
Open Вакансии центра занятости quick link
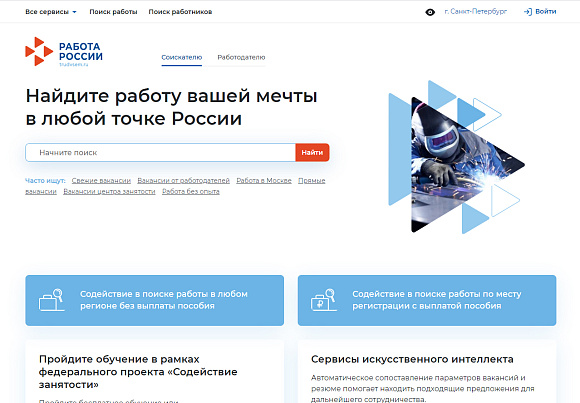pos(109,191)
